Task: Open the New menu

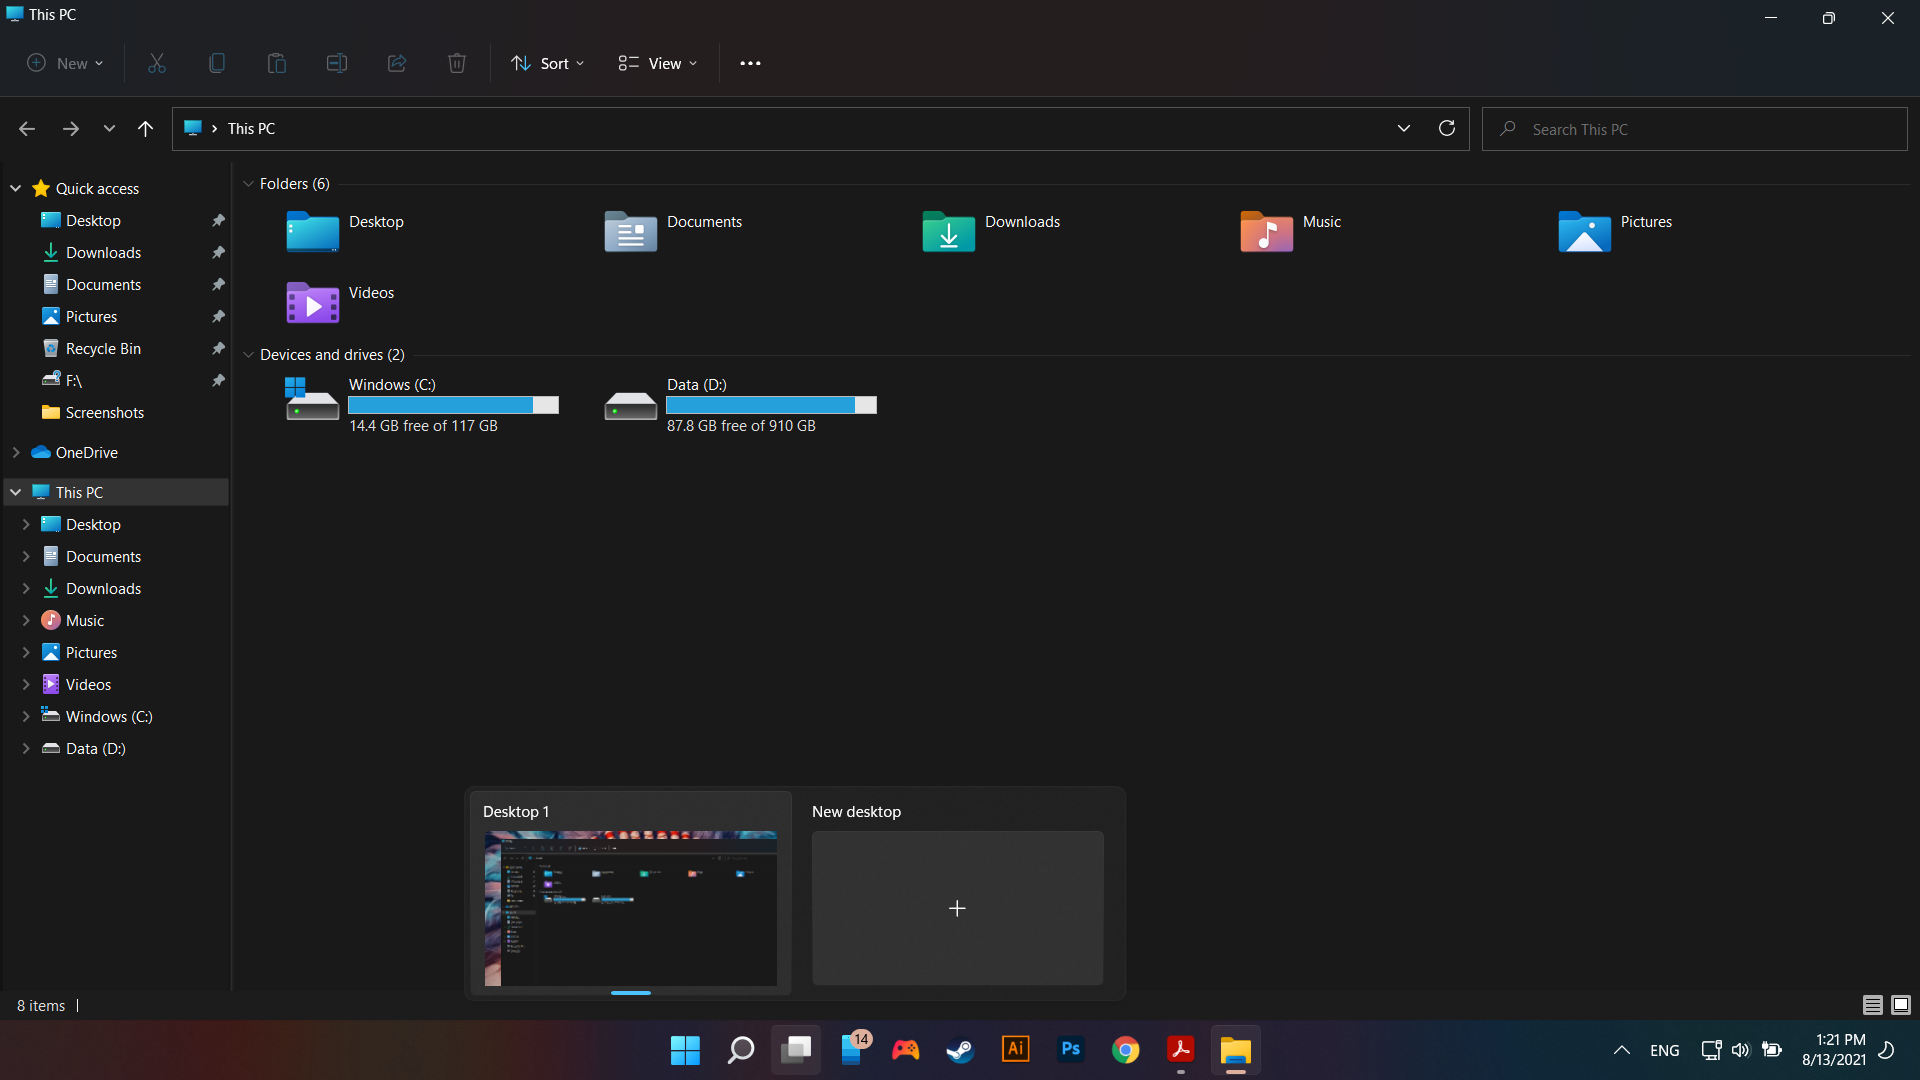Action: tap(64, 63)
